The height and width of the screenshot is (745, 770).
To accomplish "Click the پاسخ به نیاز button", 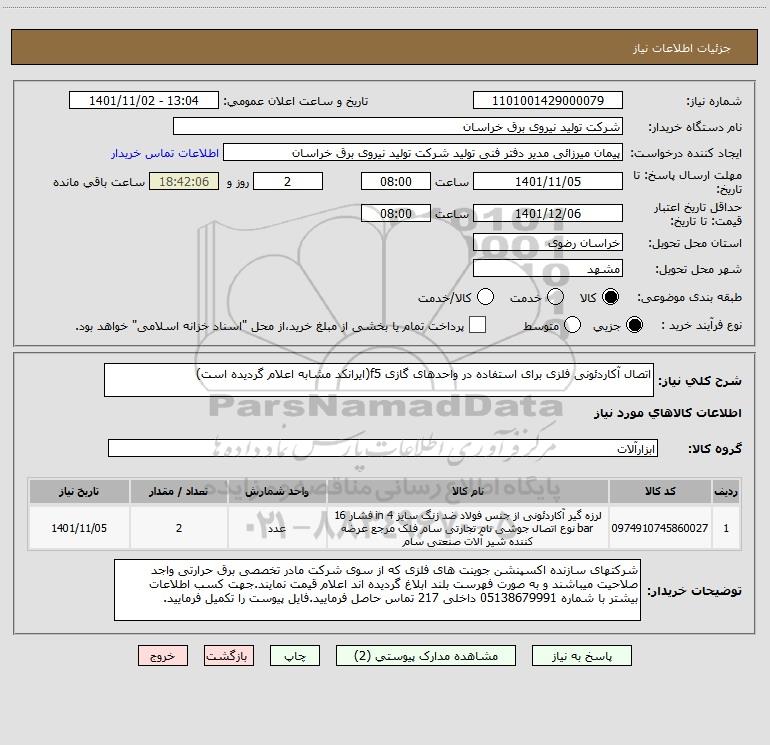I will (x=582, y=656).
